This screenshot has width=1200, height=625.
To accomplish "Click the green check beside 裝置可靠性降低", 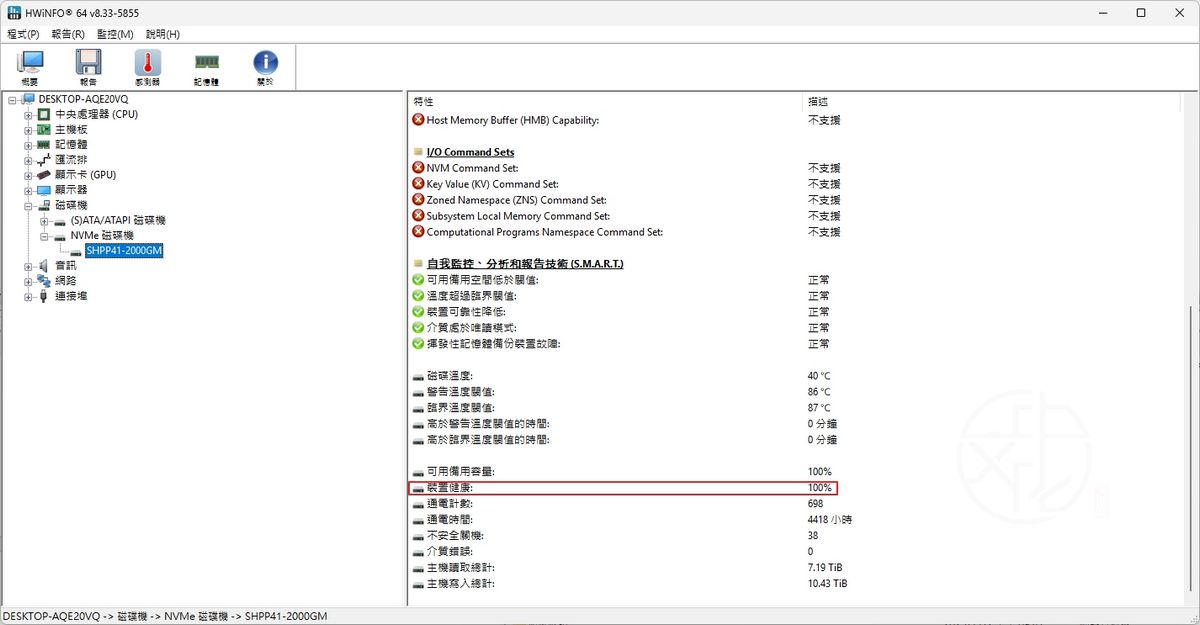I will pos(418,312).
